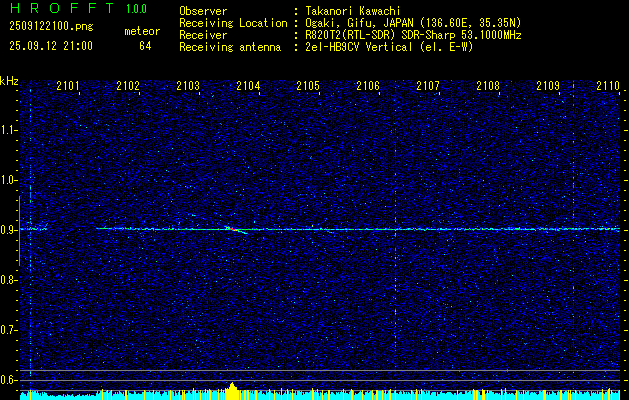This screenshot has width=629, height=400.
Task: Click the date stamp 25.09.12 21:00
Action: (51, 46)
